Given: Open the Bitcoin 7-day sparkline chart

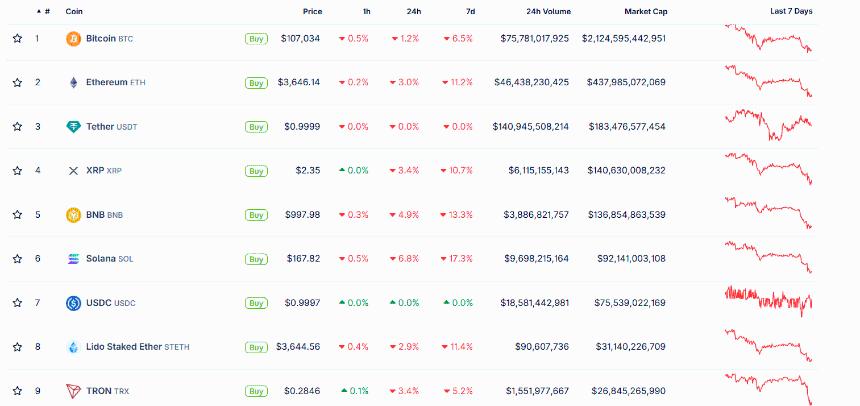Looking at the screenshot, I should 768,38.
